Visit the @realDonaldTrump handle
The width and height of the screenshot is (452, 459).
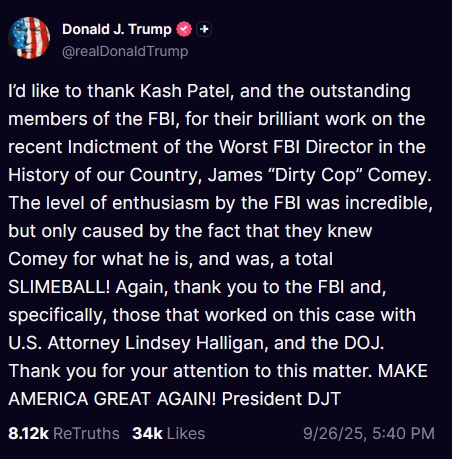point(125,51)
